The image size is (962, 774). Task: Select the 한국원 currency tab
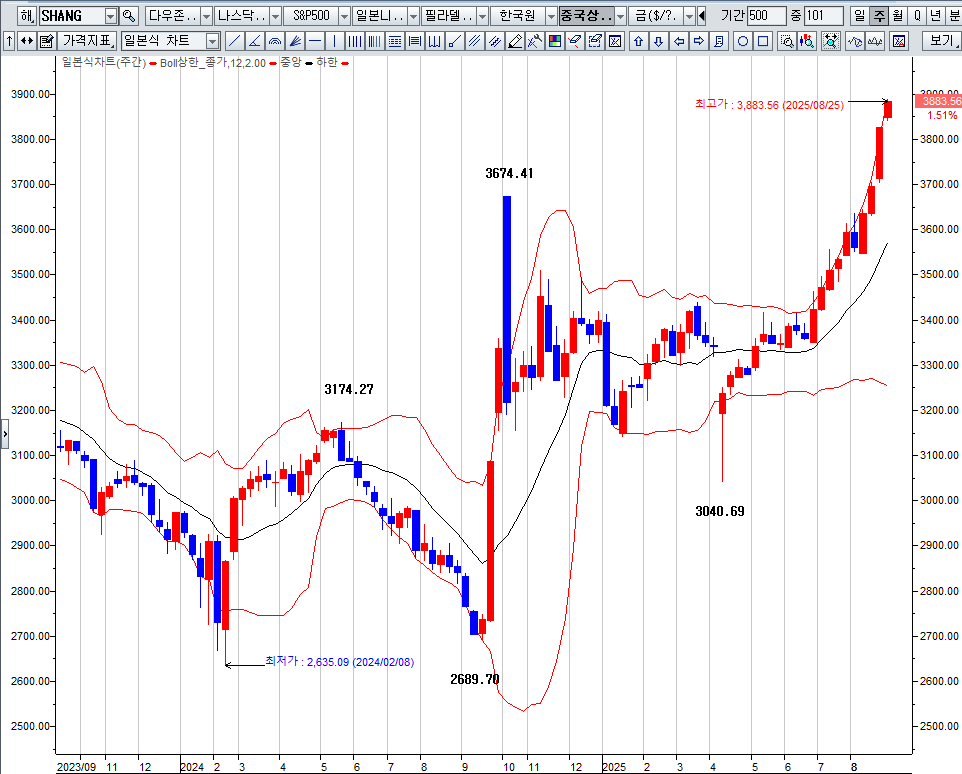point(517,16)
